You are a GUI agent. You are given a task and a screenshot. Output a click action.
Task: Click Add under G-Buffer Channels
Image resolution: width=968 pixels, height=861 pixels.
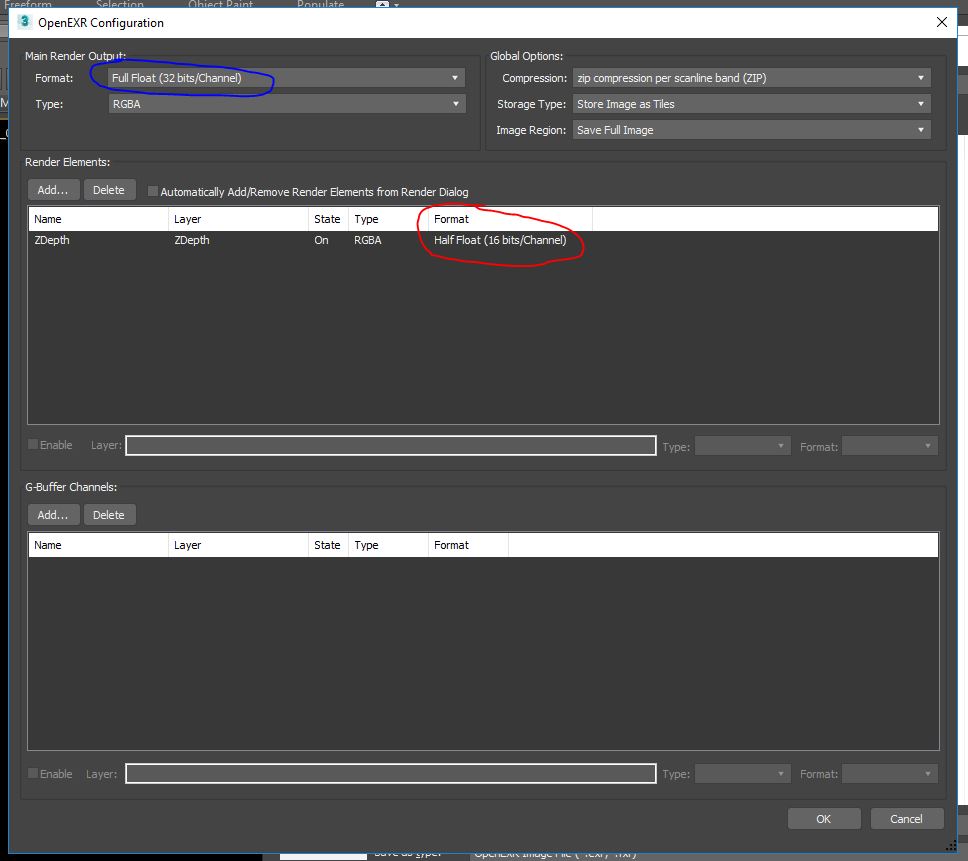[x=53, y=514]
